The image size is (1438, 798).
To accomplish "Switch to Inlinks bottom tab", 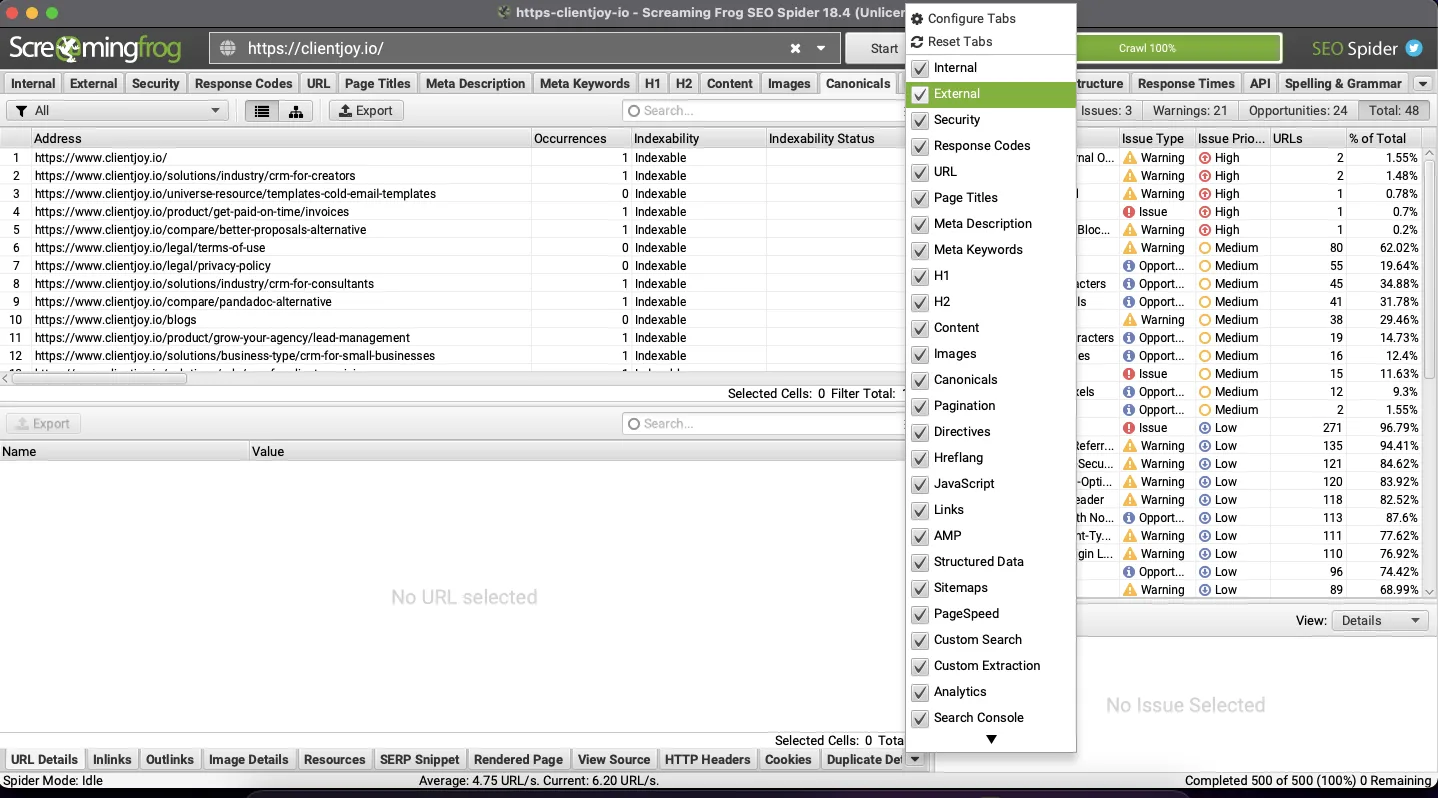I will 112,760.
